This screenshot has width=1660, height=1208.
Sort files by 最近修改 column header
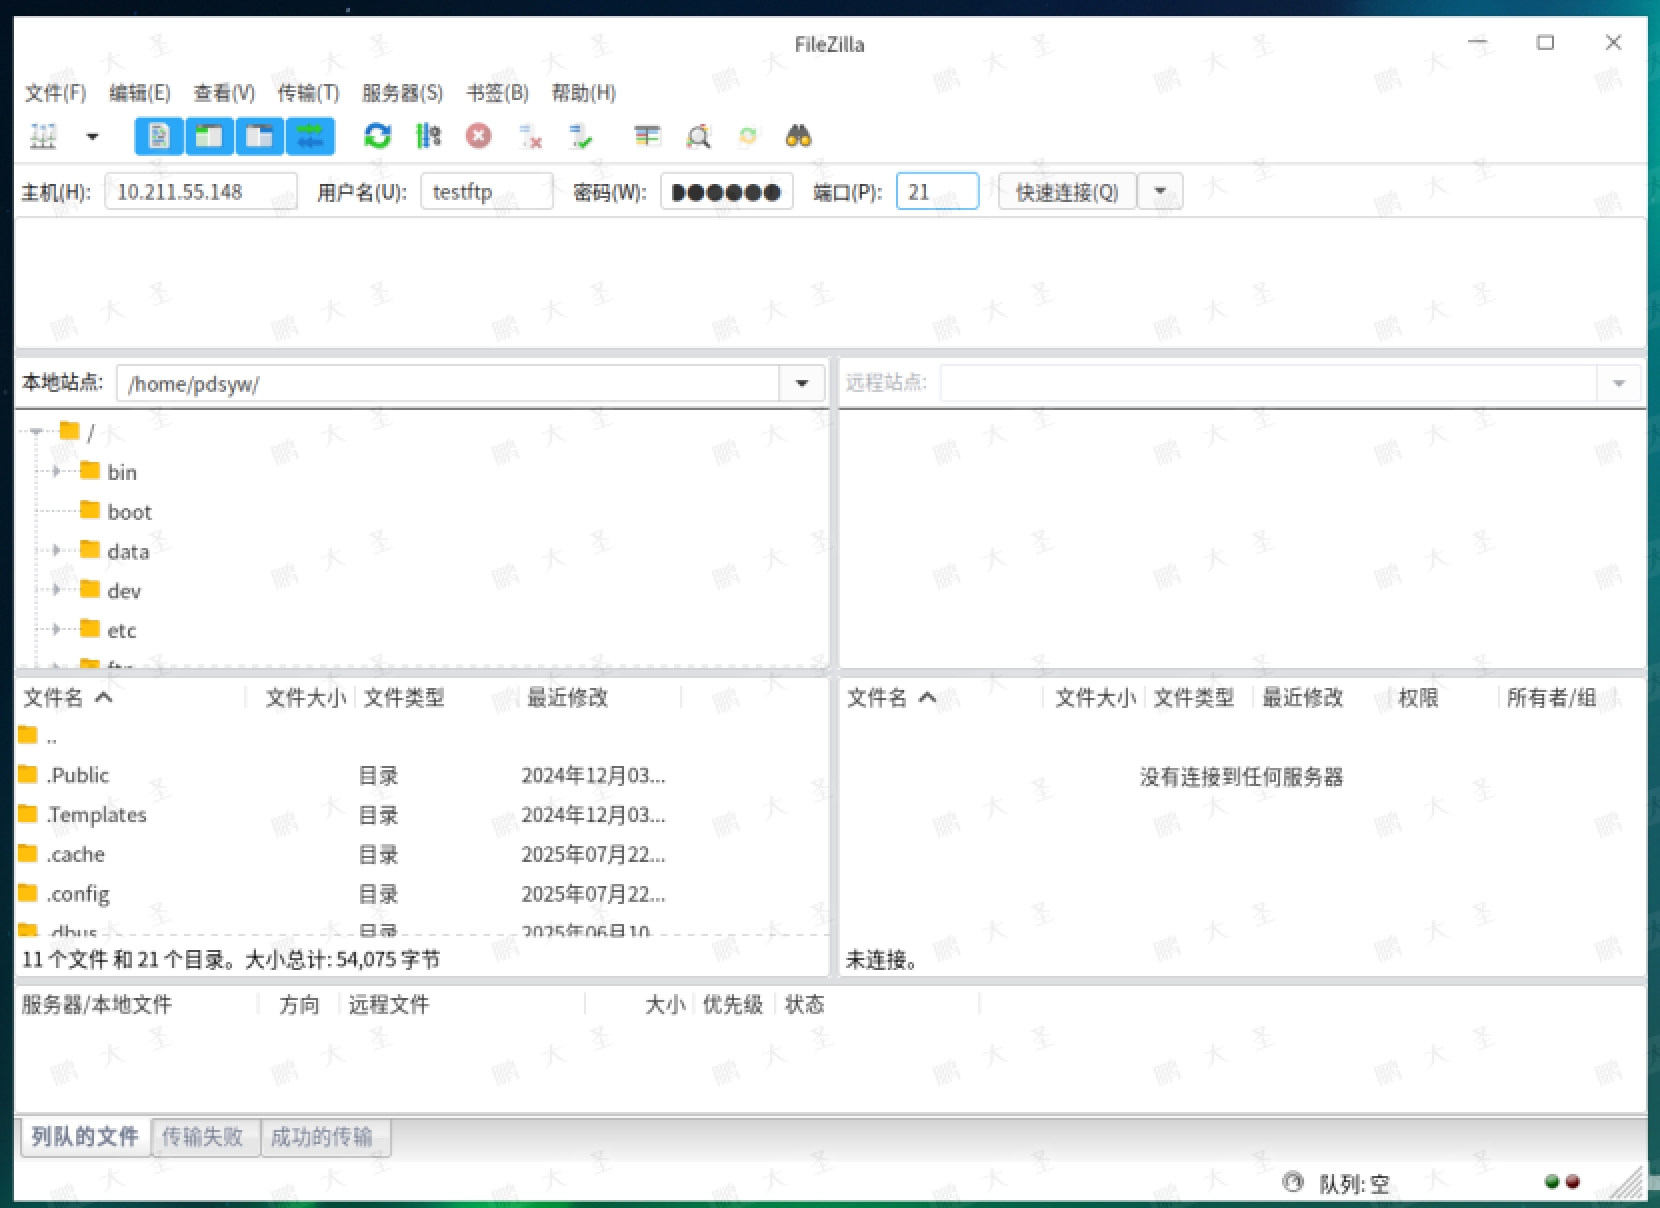pyautogui.click(x=567, y=698)
